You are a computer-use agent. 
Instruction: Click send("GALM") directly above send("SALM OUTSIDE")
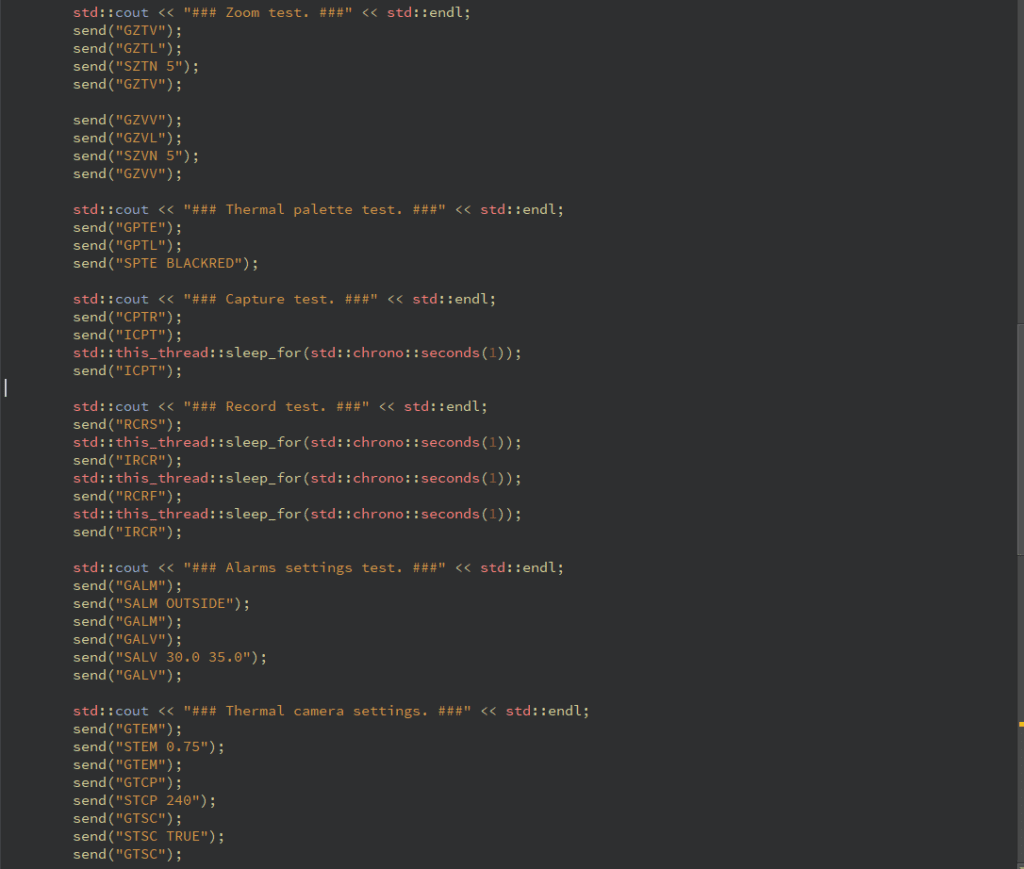[x=127, y=586]
